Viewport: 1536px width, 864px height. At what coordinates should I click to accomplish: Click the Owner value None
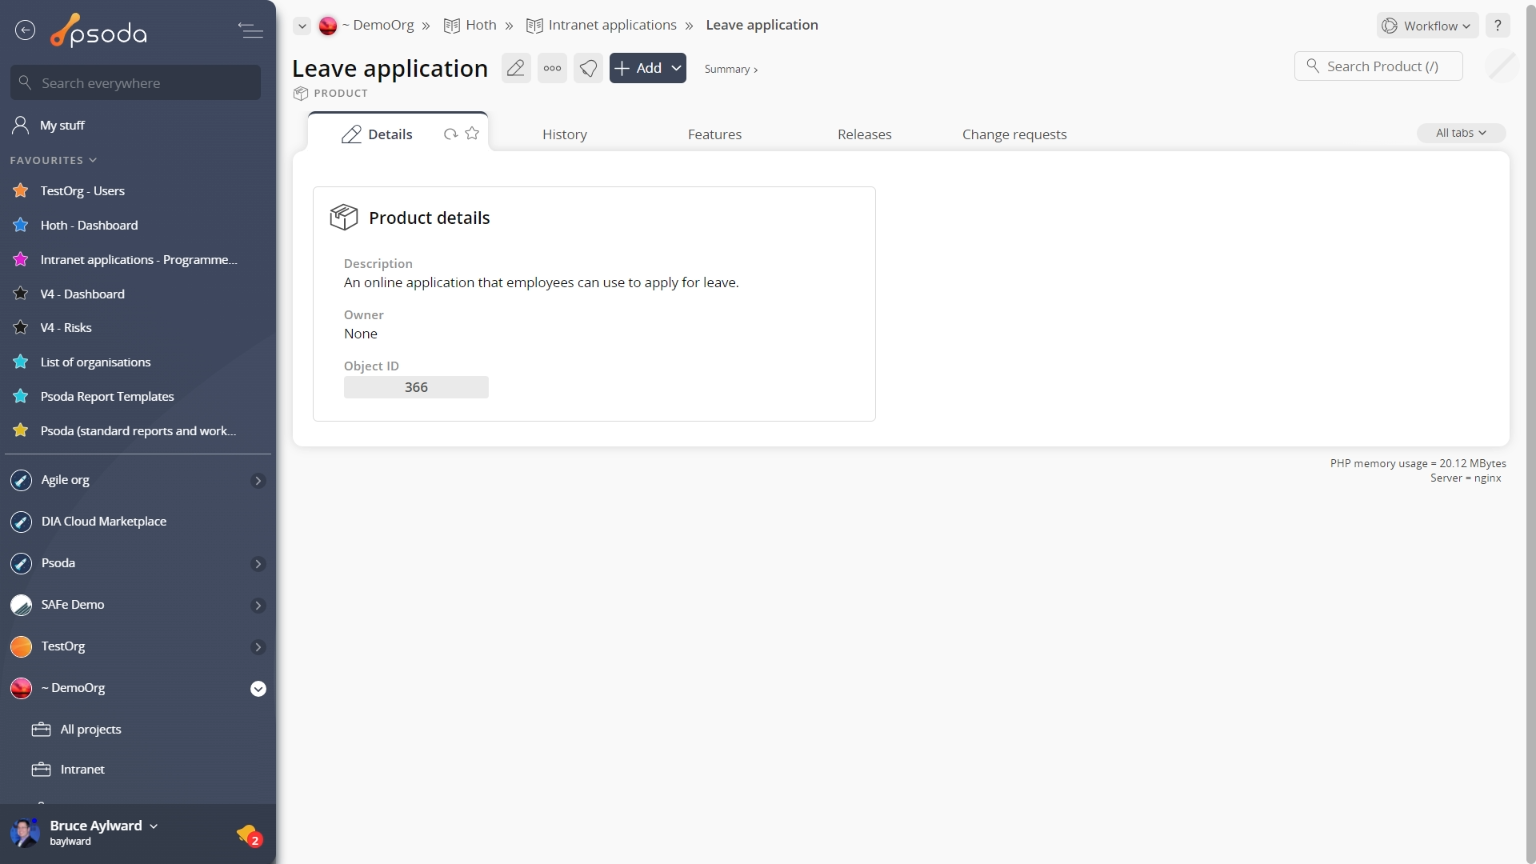[361, 334]
